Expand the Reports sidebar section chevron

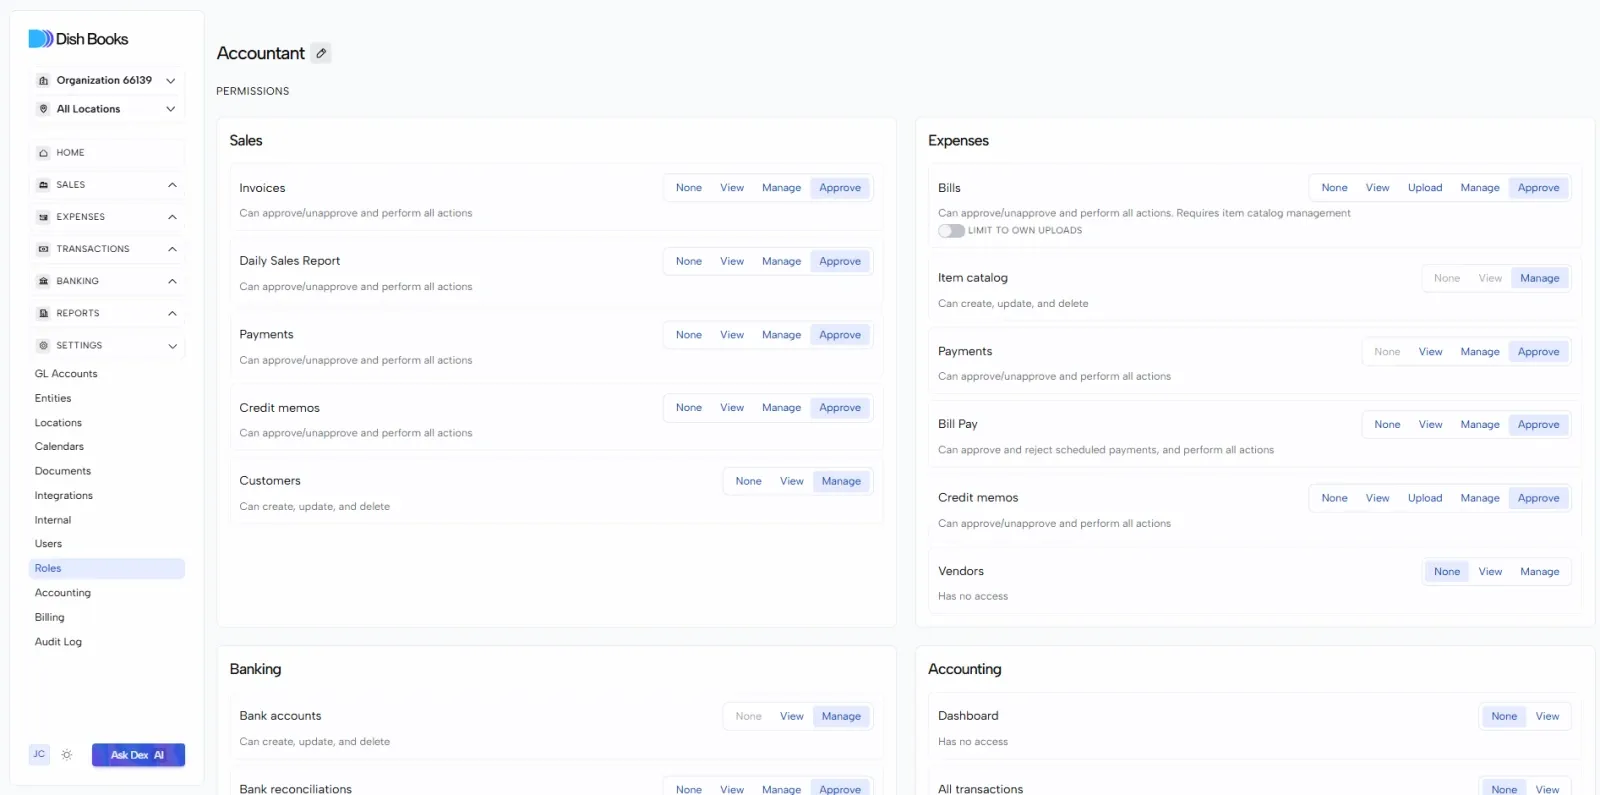[172, 313]
